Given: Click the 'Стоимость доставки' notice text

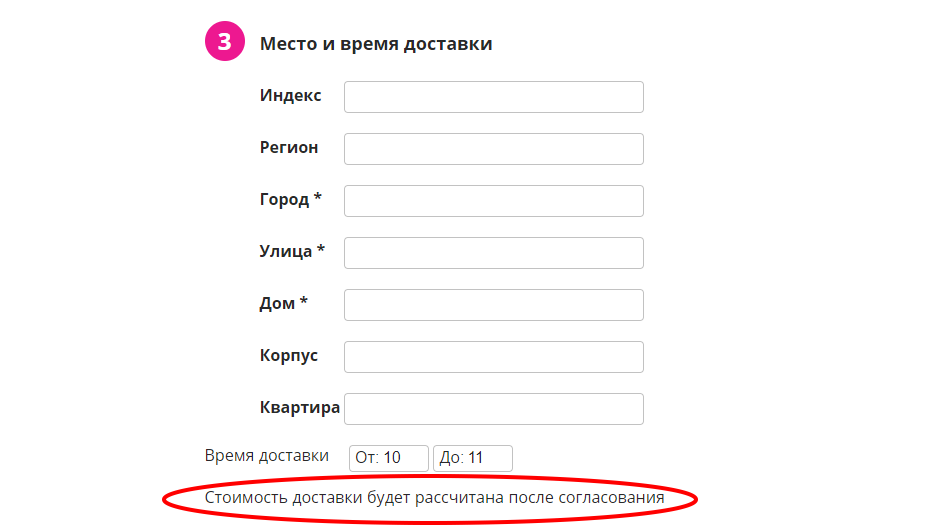Looking at the screenshot, I should [x=434, y=497].
